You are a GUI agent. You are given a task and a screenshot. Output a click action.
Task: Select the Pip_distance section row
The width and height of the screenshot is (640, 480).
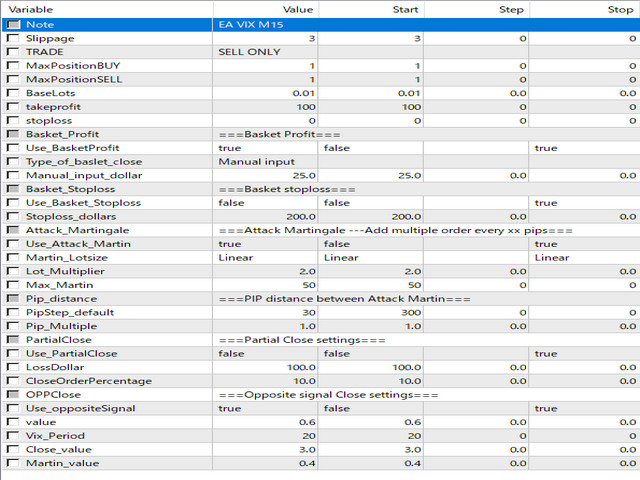pos(321,299)
